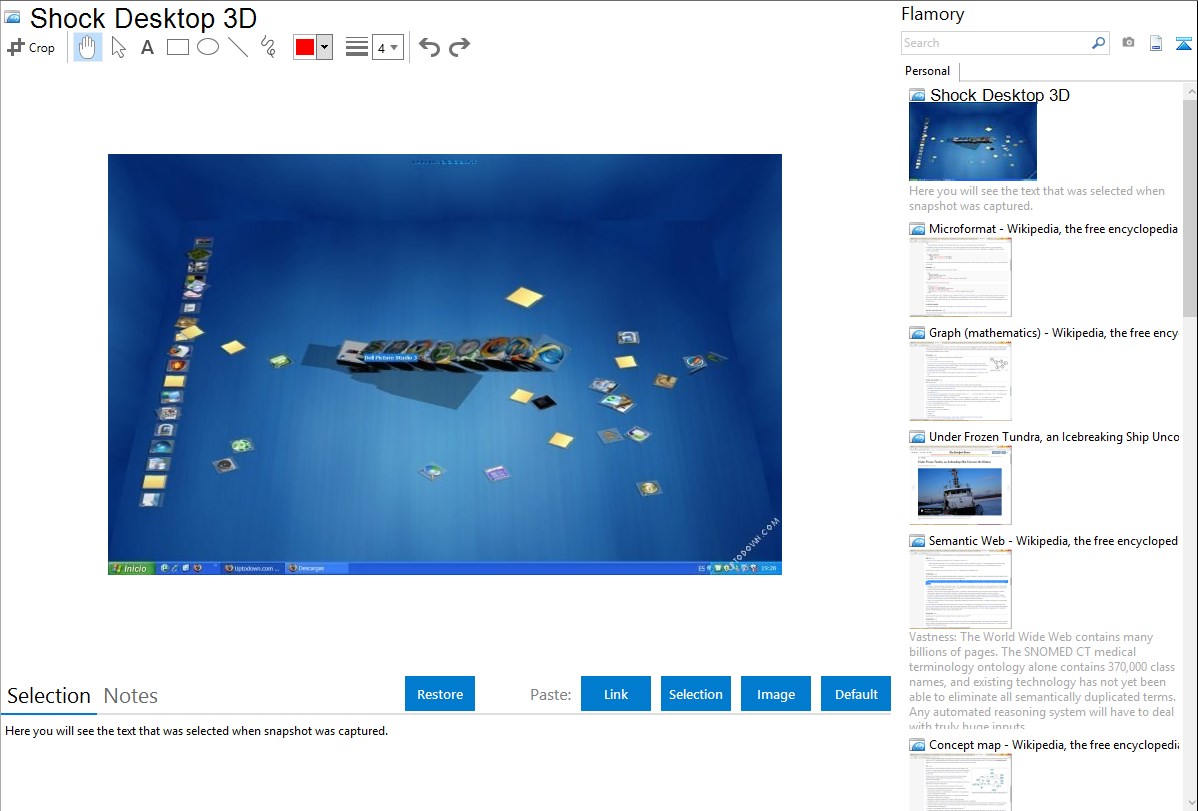Switch to the Personal tab
Viewport: 1198px width, 811px height.
point(927,71)
